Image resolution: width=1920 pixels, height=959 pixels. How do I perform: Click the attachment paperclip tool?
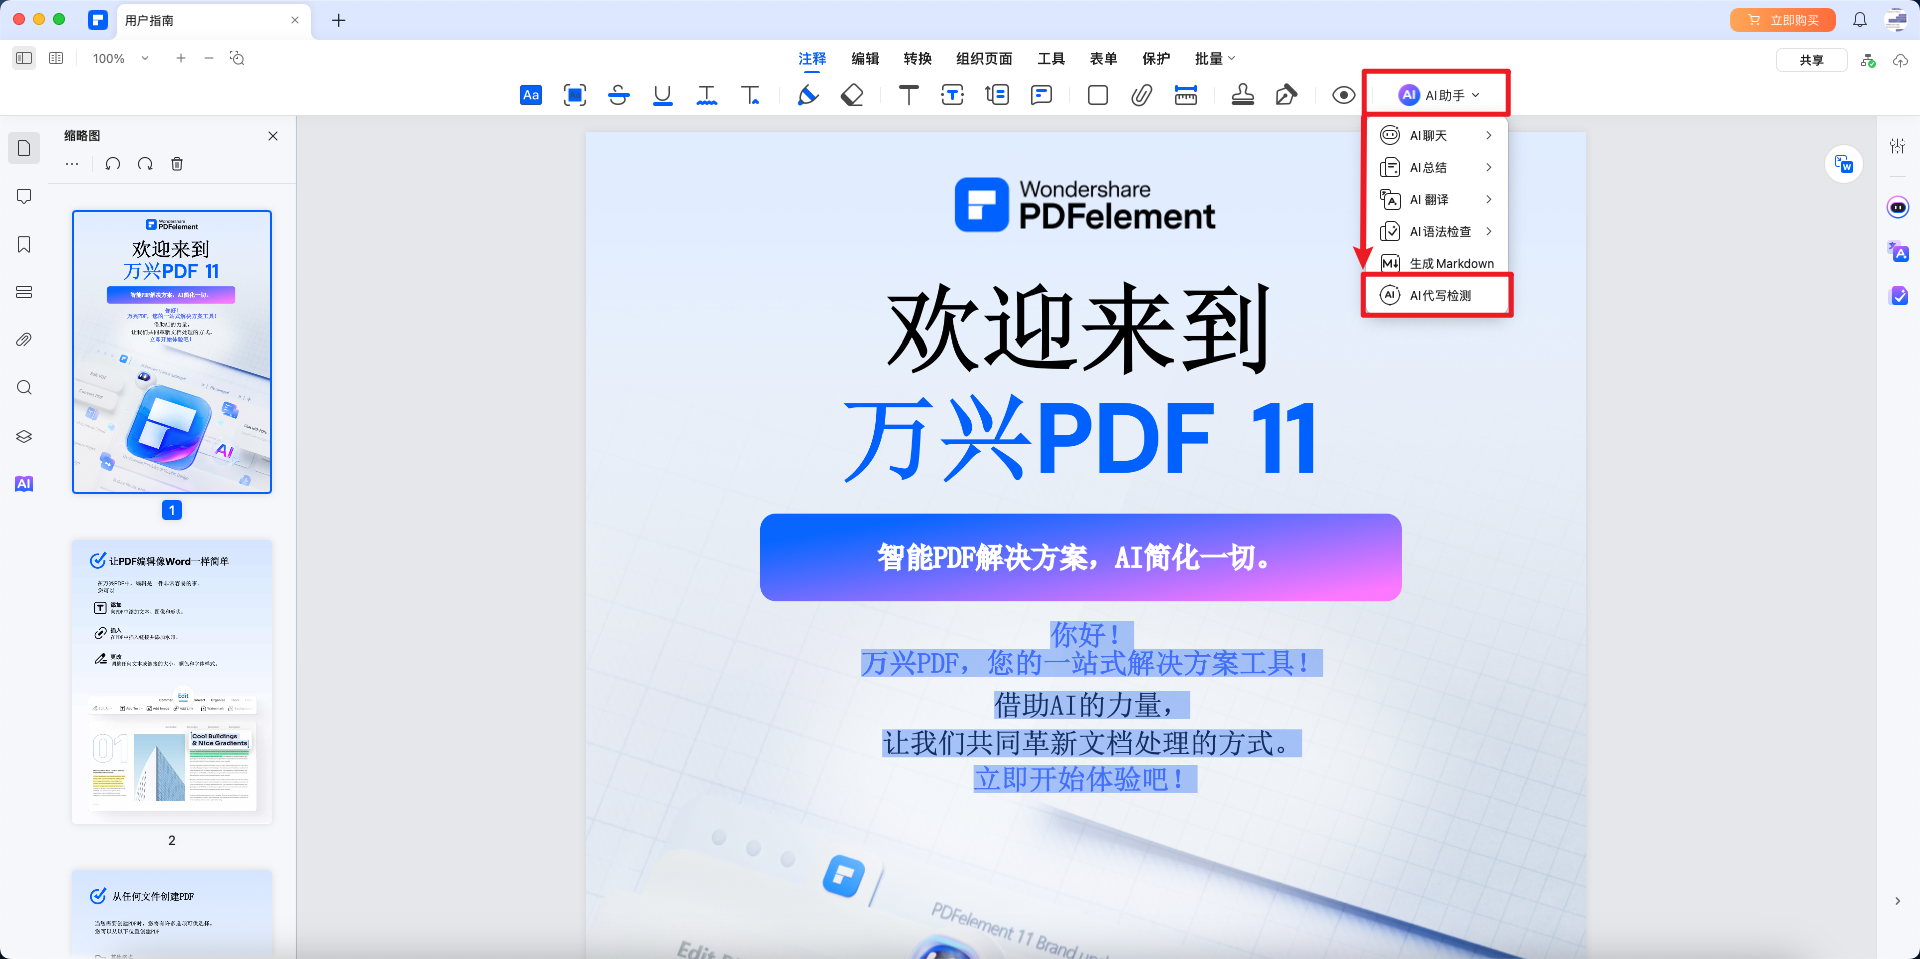[1140, 95]
